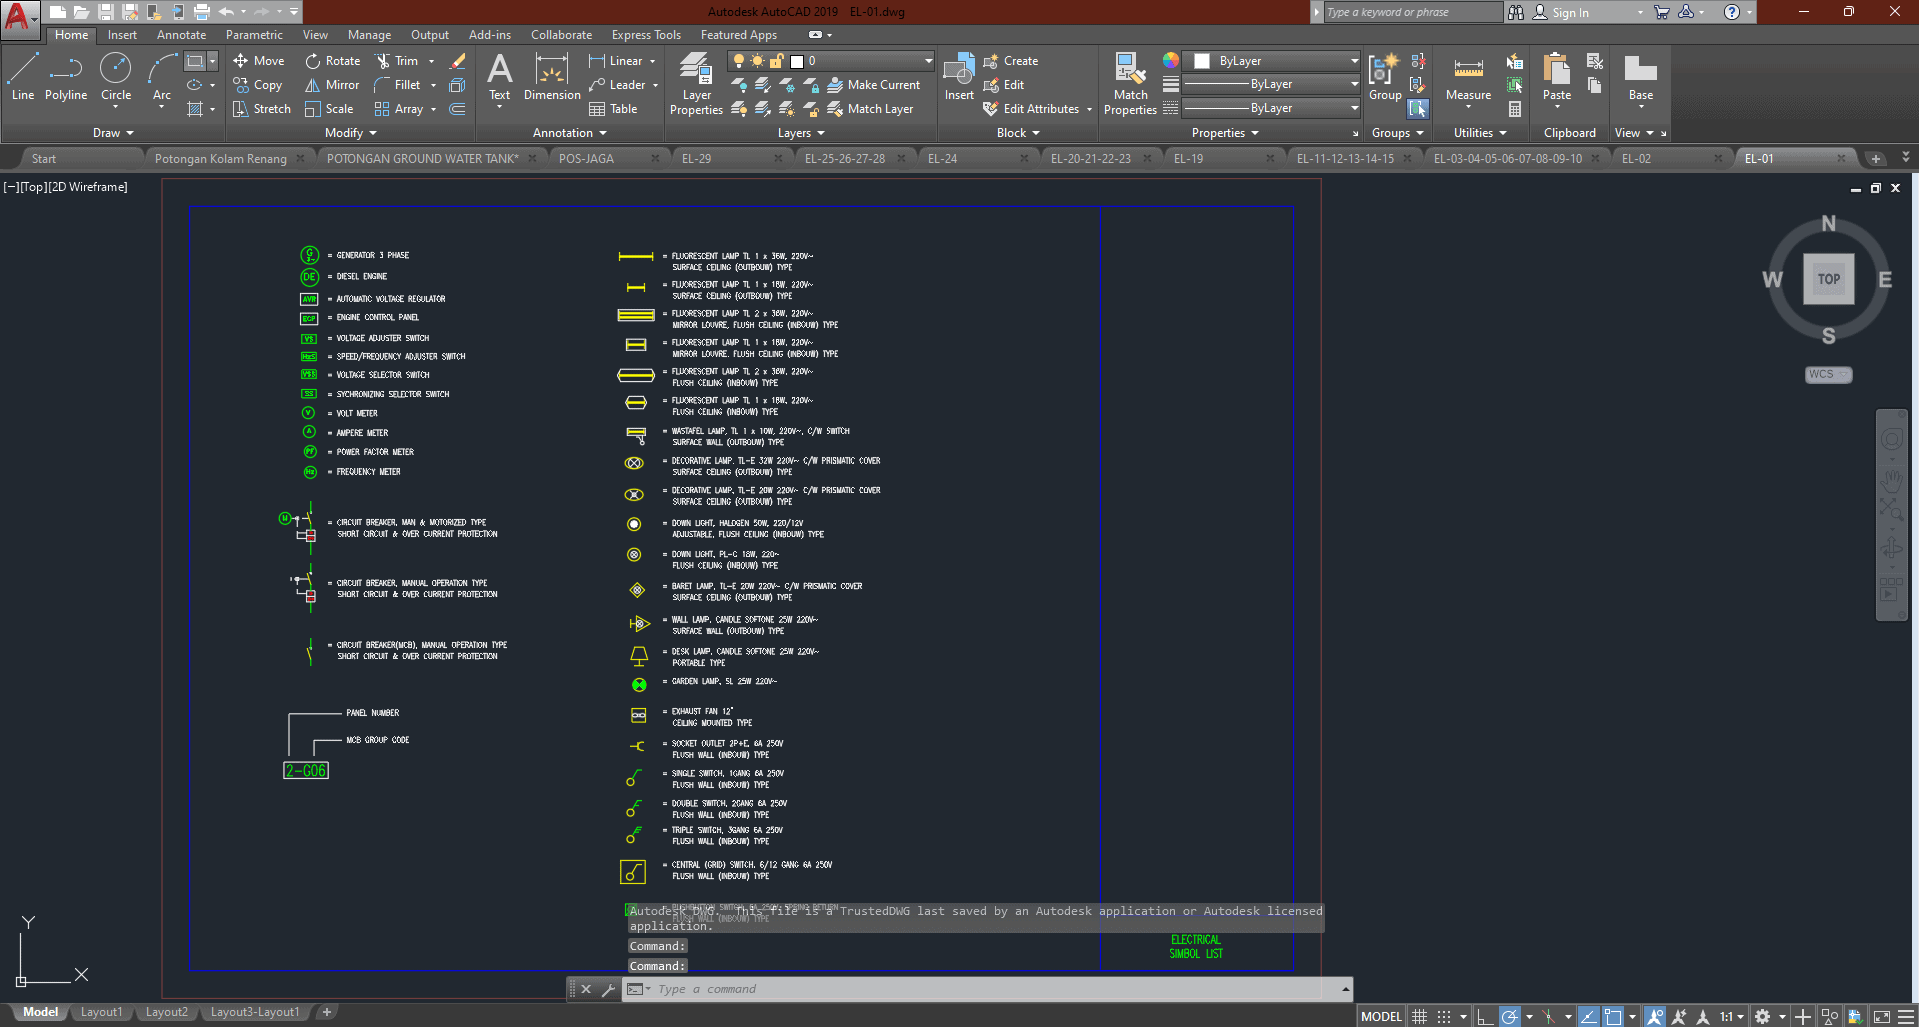This screenshot has height=1027, width=1919.
Task: Toggle grid display in status bar
Action: point(1419,1017)
